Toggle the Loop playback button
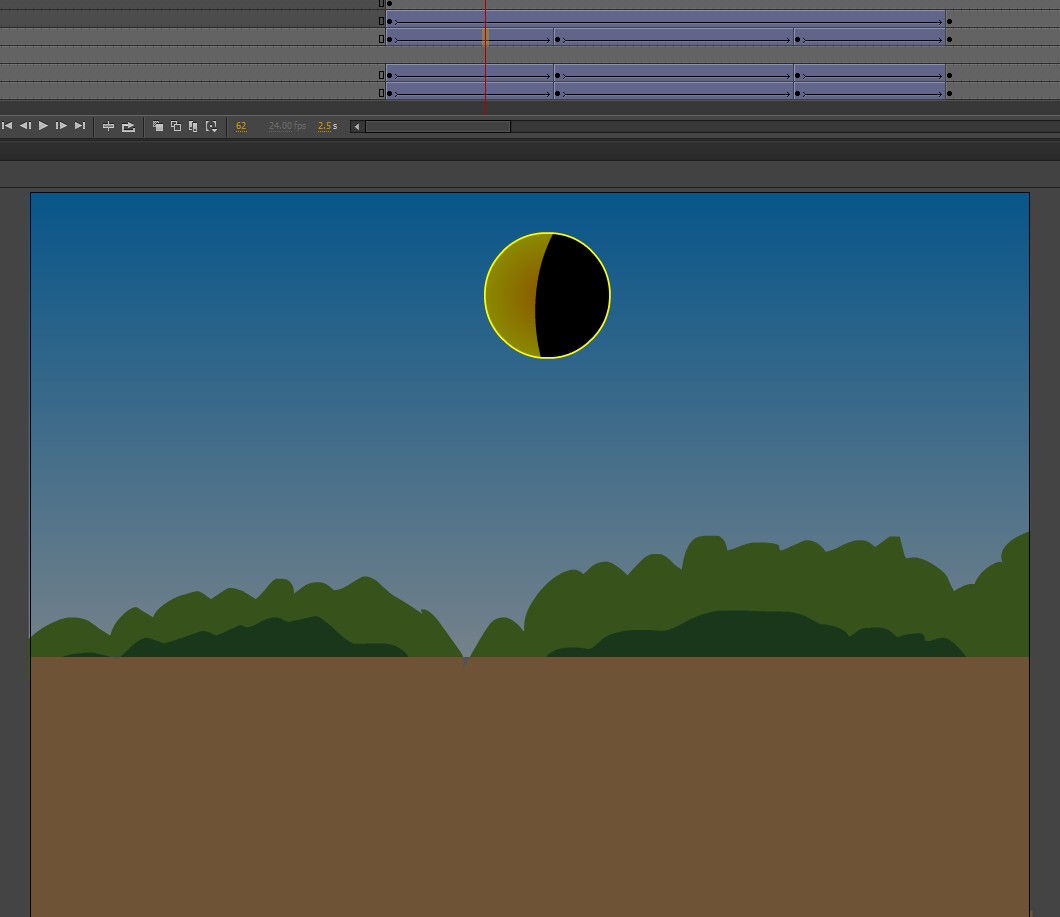This screenshot has width=1060, height=917. [x=128, y=126]
